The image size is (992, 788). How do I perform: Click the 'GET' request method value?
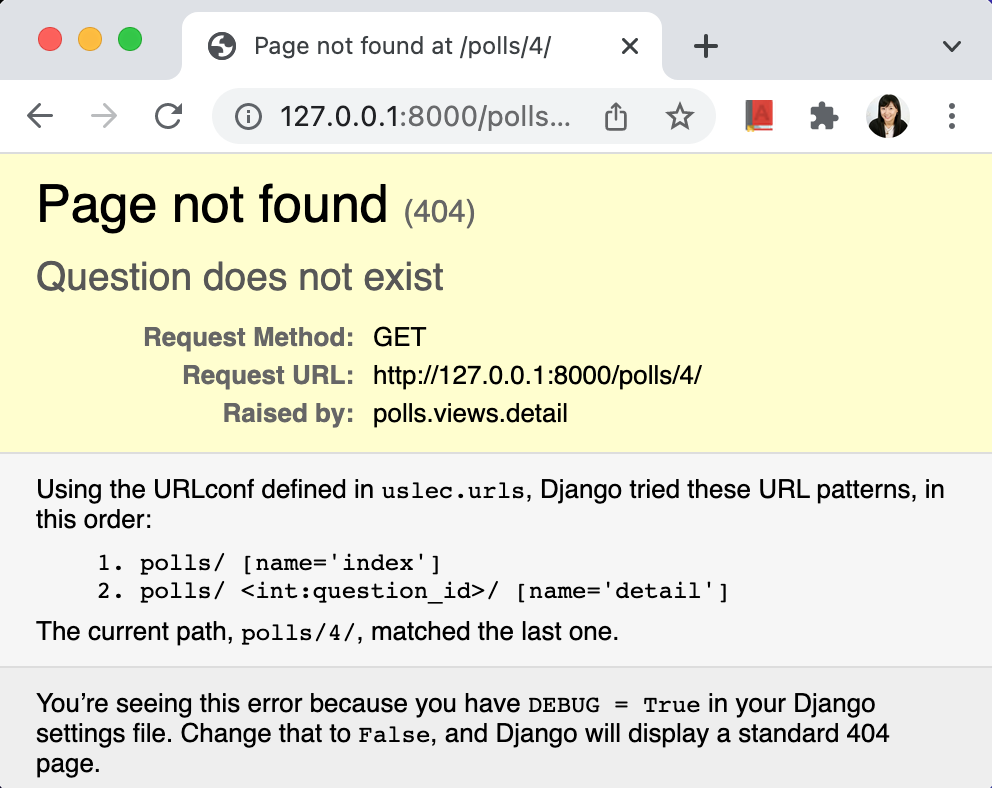point(400,337)
